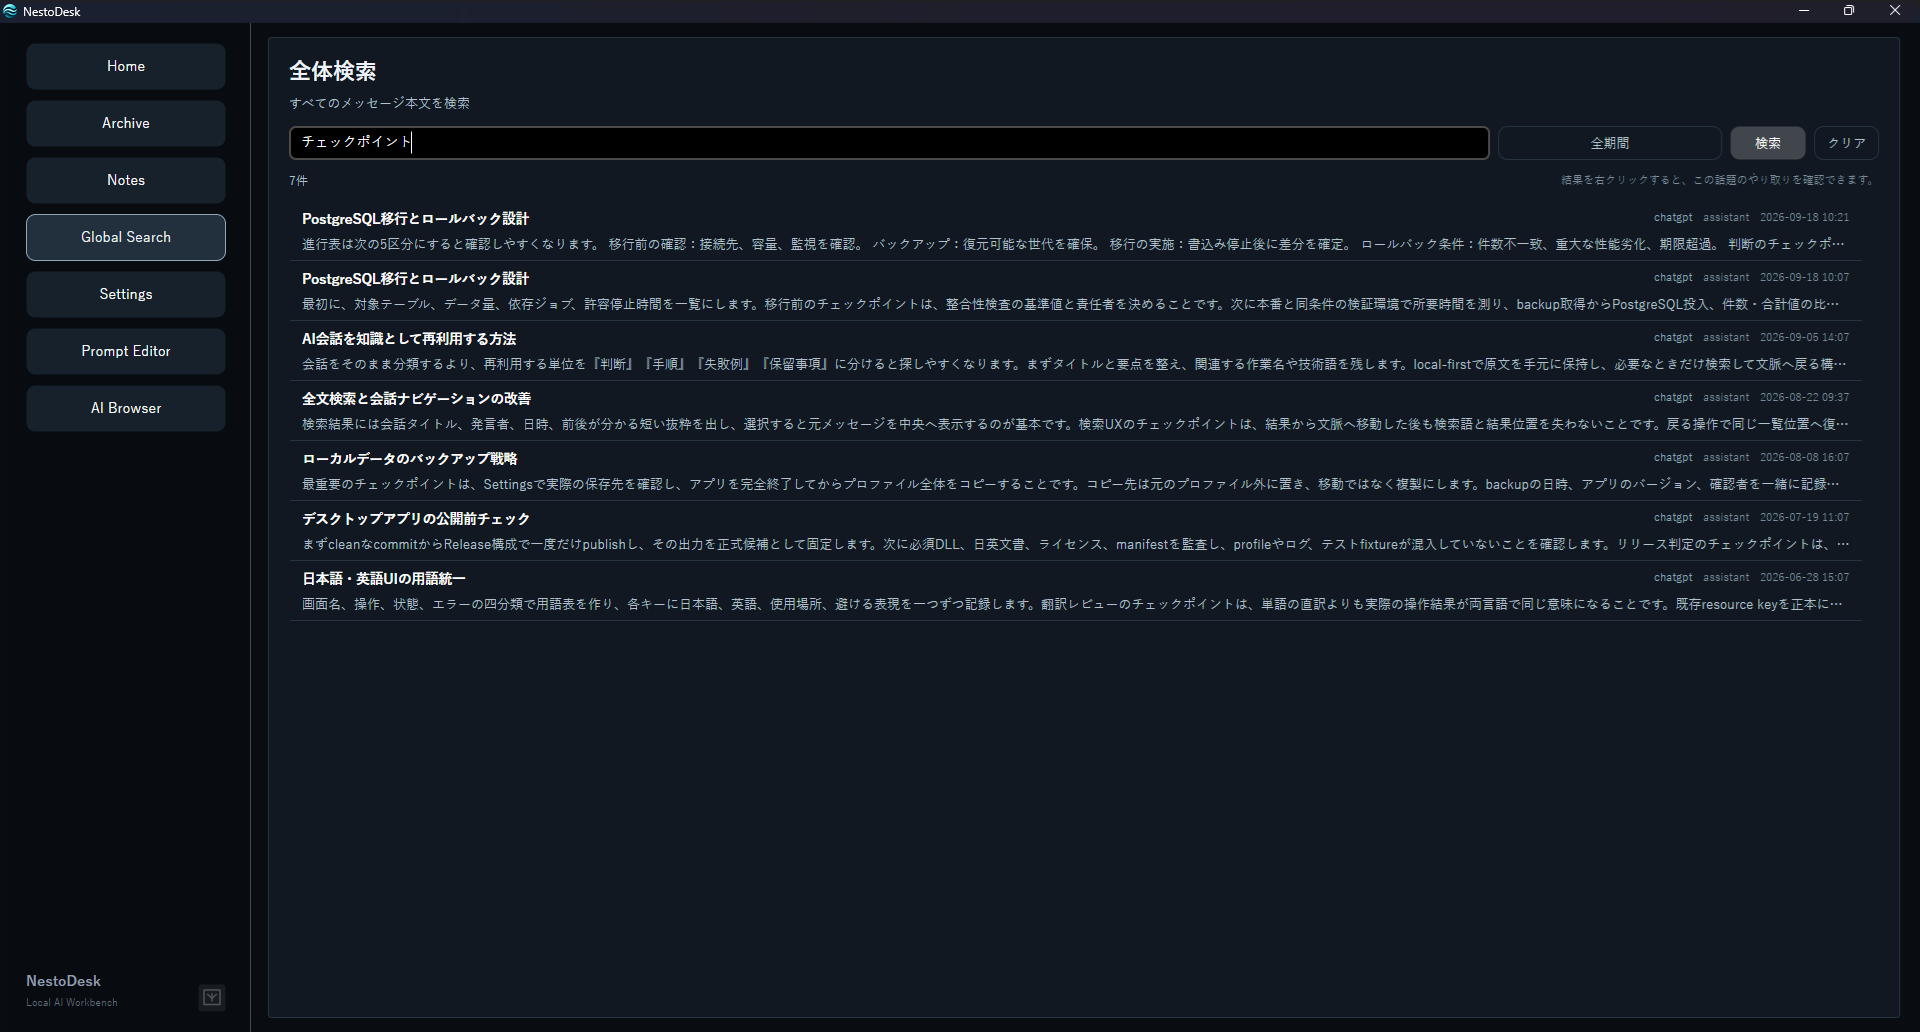The width and height of the screenshot is (1920, 1032).
Task: Open PostgreSQL result dated 2026-09-18 10:07
Action: click(1075, 291)
